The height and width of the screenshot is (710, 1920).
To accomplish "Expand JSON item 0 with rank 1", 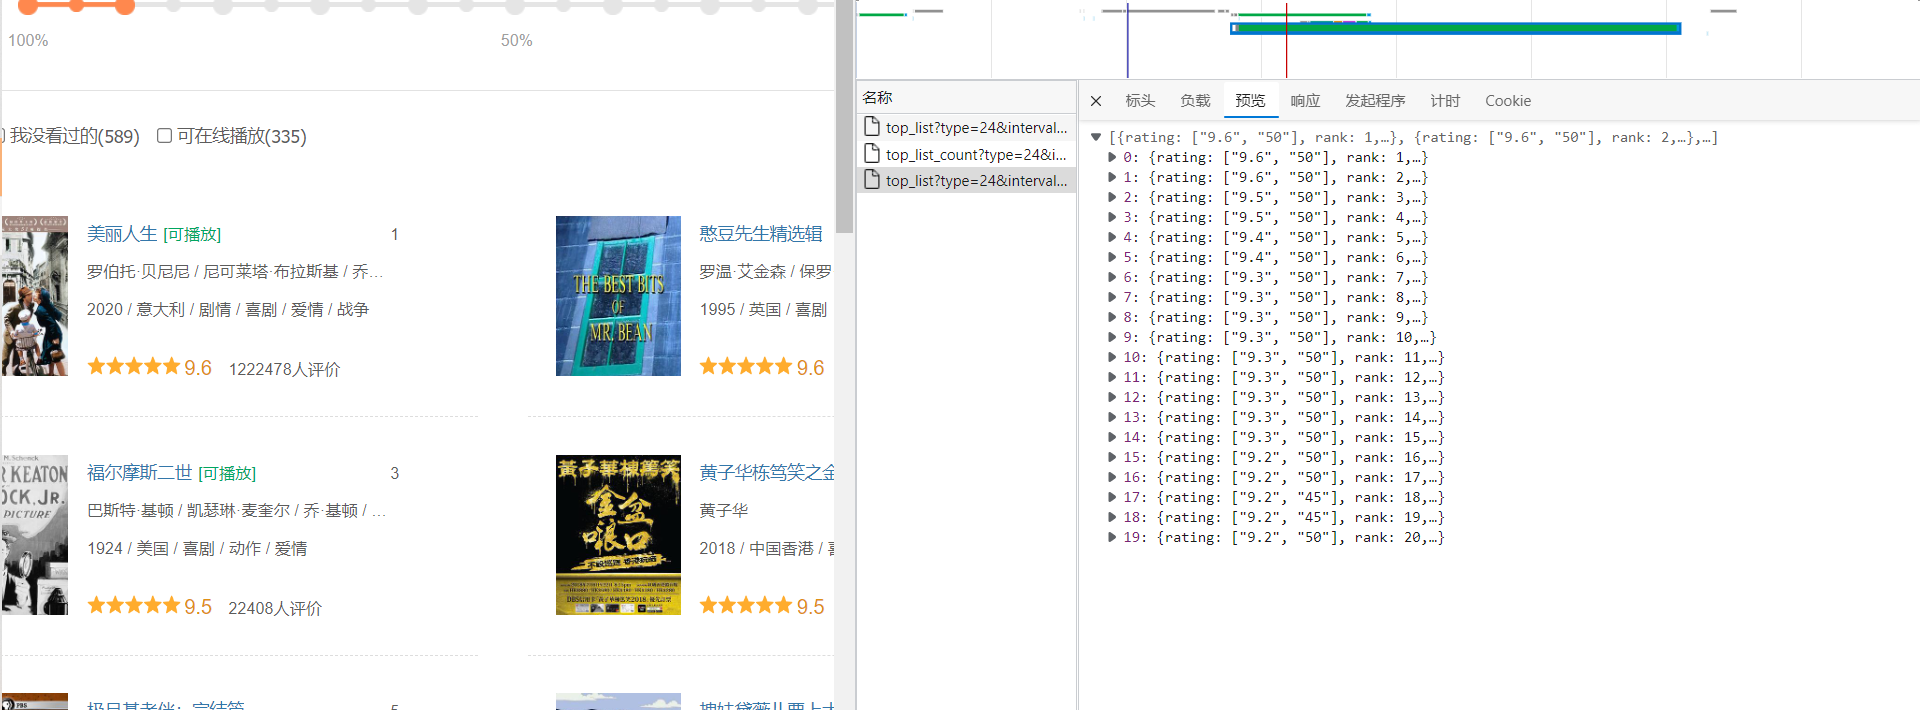I will pyautogui.click(x=1111, y=157).
